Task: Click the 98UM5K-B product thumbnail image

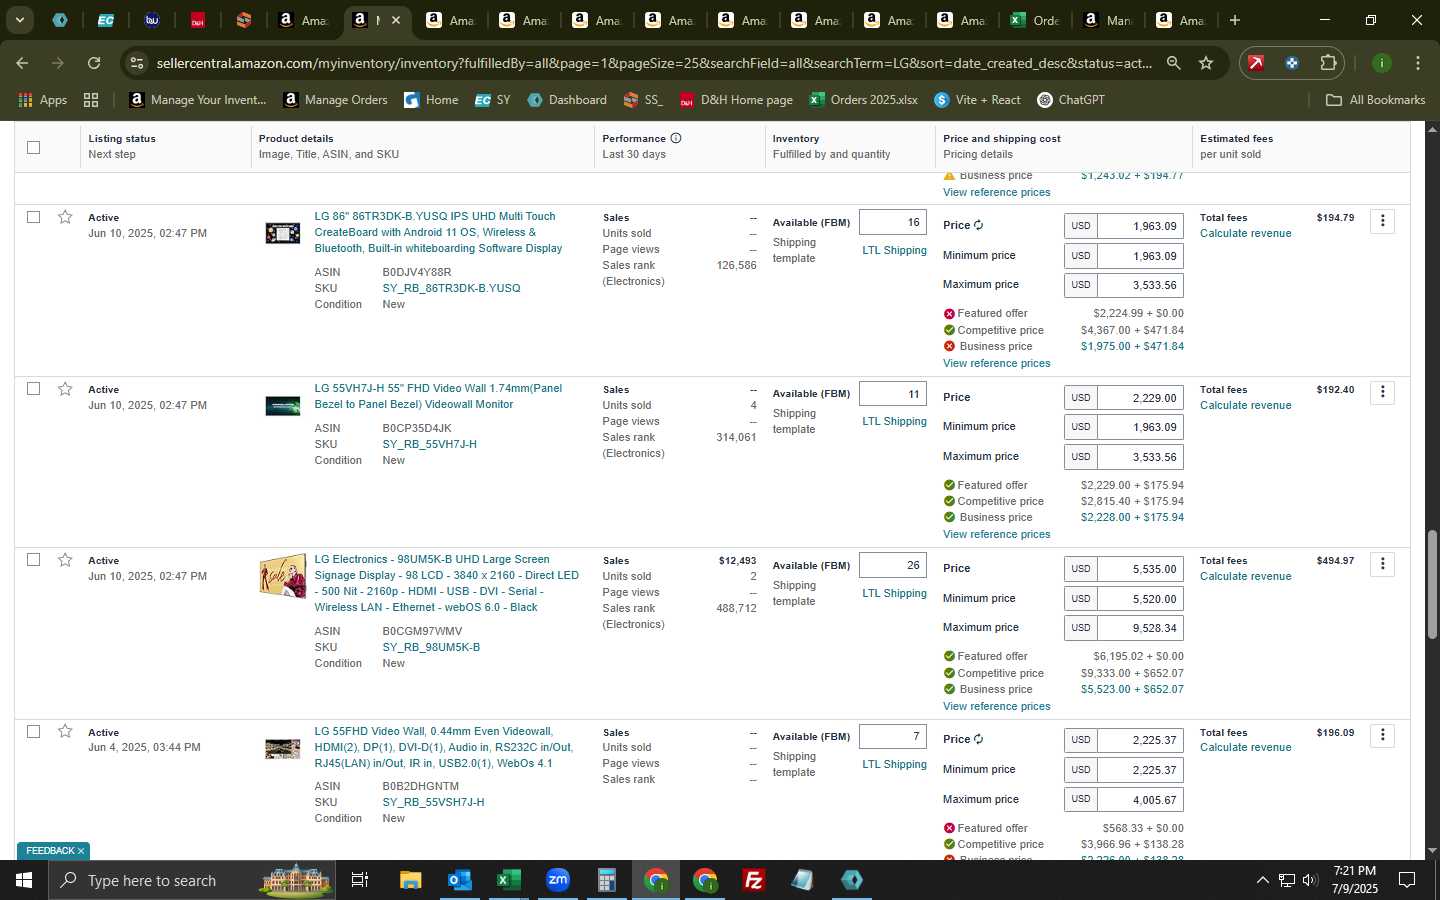Action: tap(282, 576)
